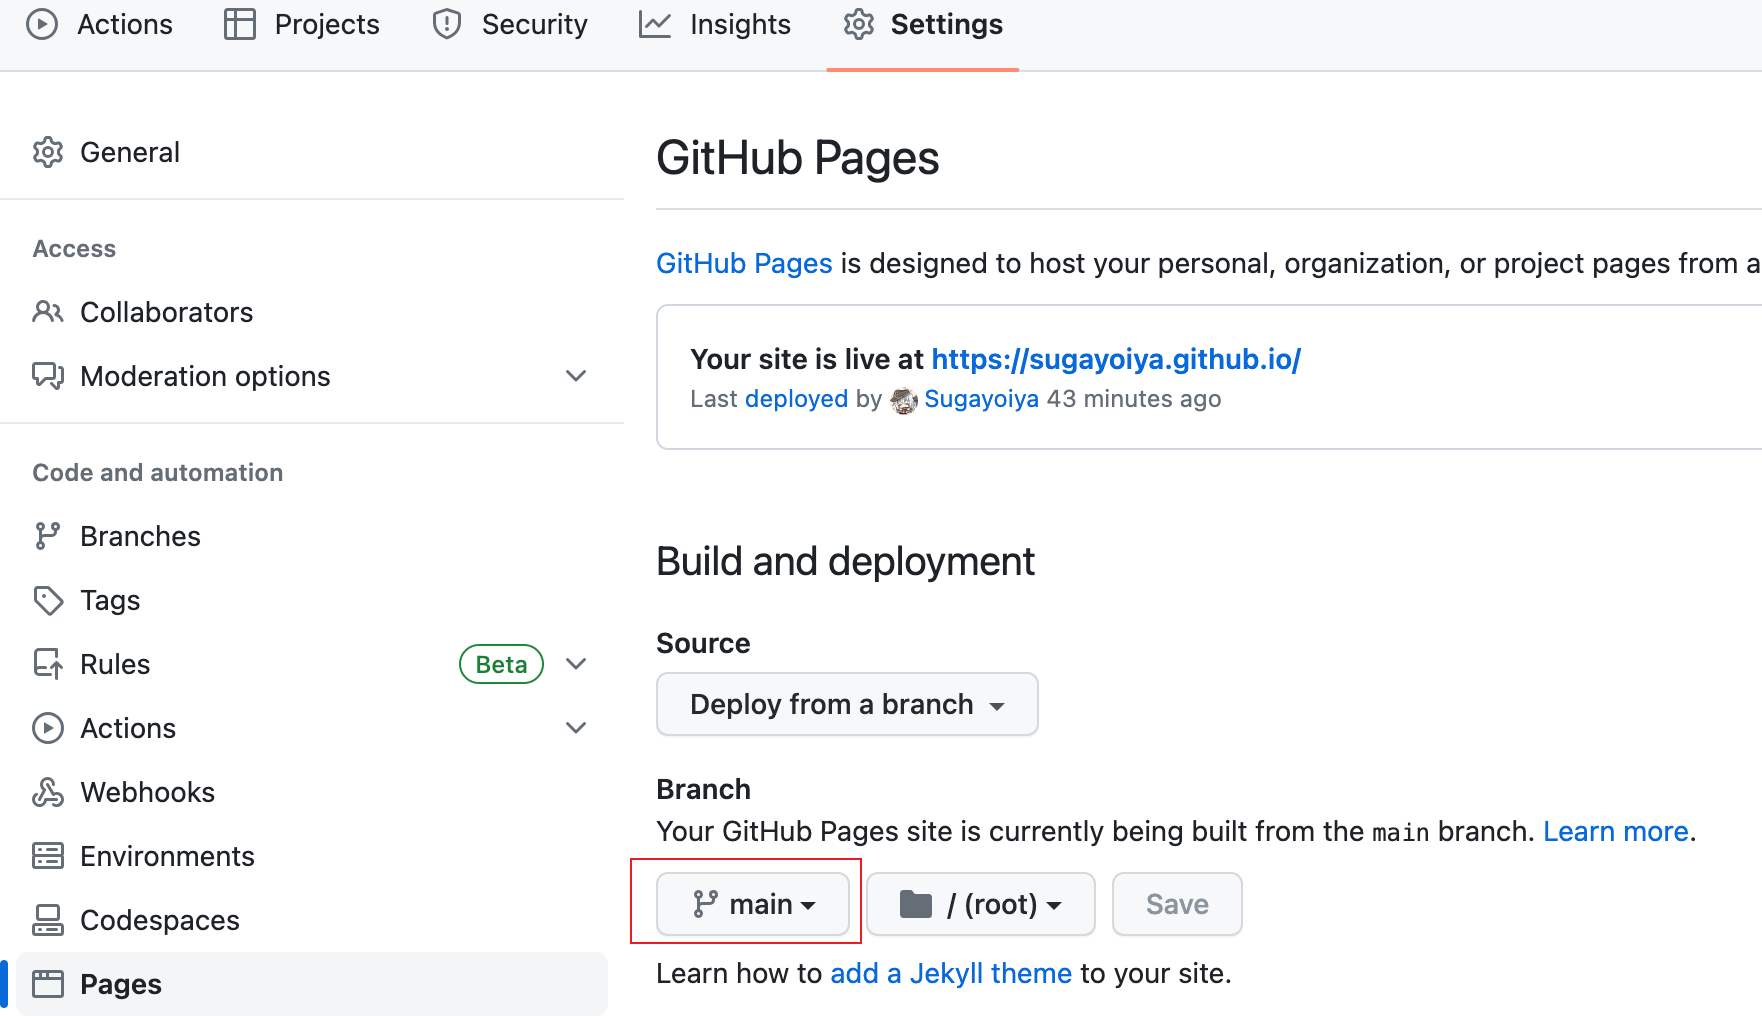Select Pages in the sidebar
Image resolution: width=1762 pixels, height=1016 pixels.
tap(312, 984)
